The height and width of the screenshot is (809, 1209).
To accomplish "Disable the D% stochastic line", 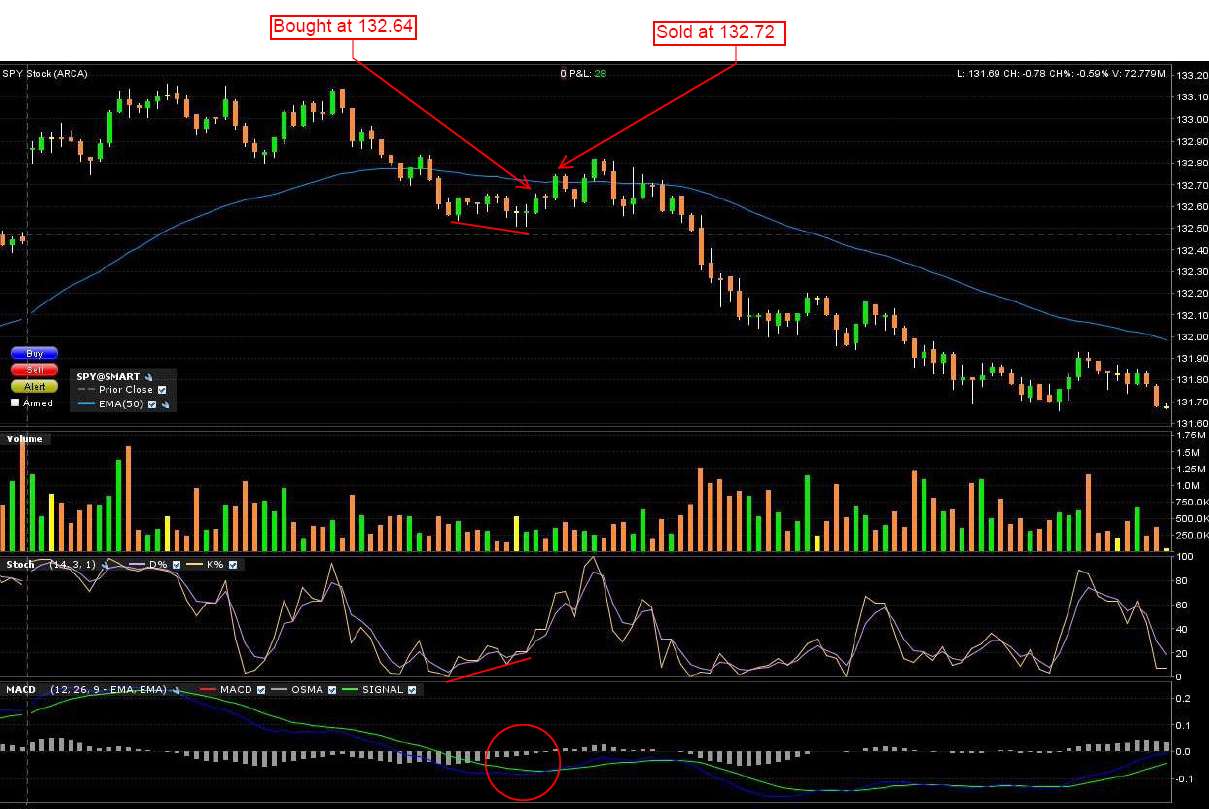I will click(x=178, y=565).
